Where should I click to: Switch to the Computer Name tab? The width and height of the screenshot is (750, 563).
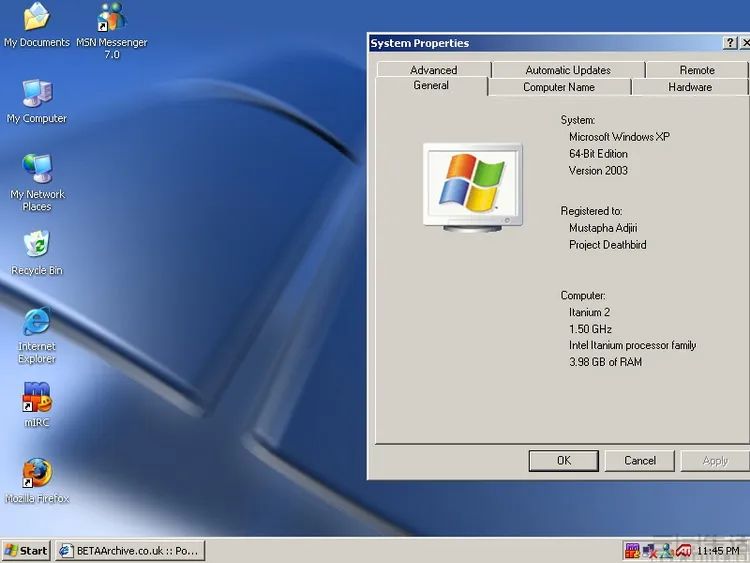pos(558,87)
